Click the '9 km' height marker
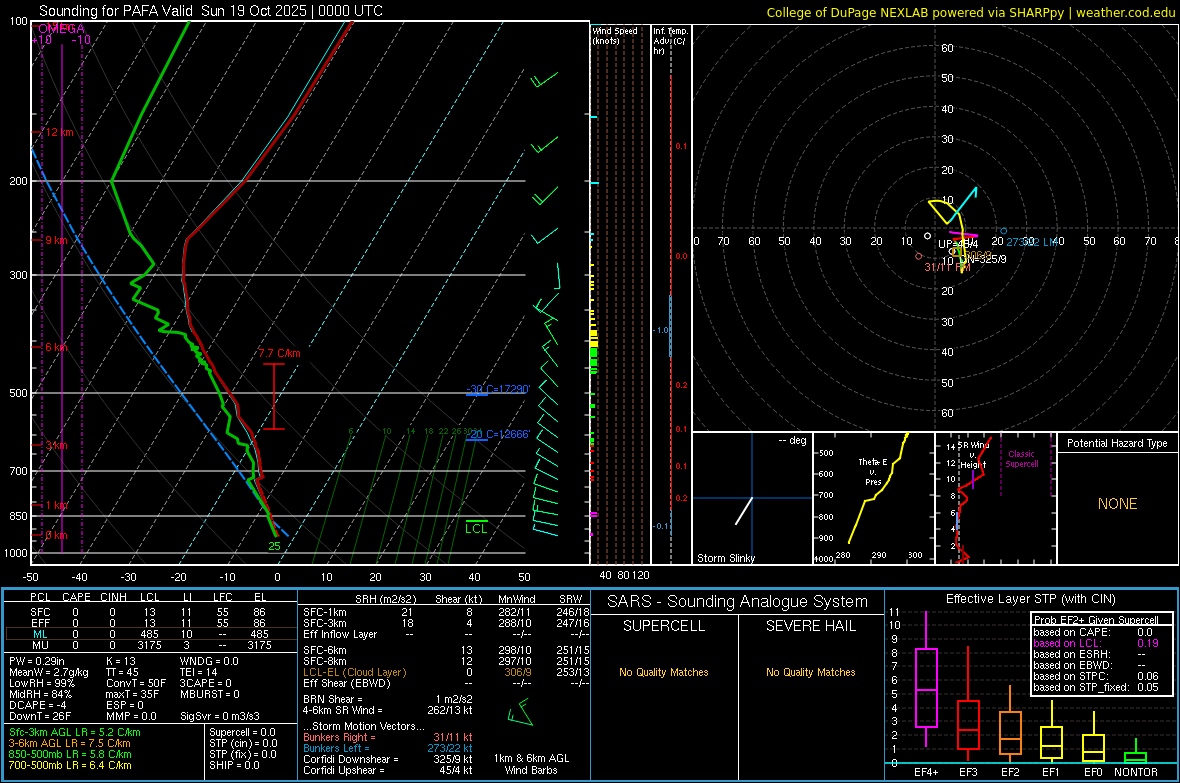Screen dimensions: 1180x783 (x=56, y=240)
